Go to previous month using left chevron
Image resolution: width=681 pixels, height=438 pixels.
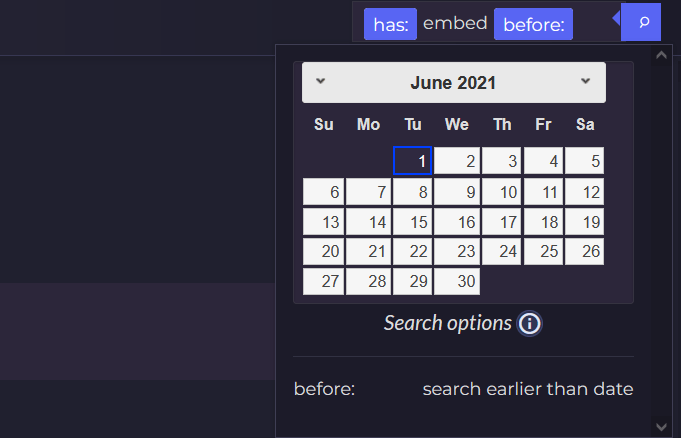[321, 81]
